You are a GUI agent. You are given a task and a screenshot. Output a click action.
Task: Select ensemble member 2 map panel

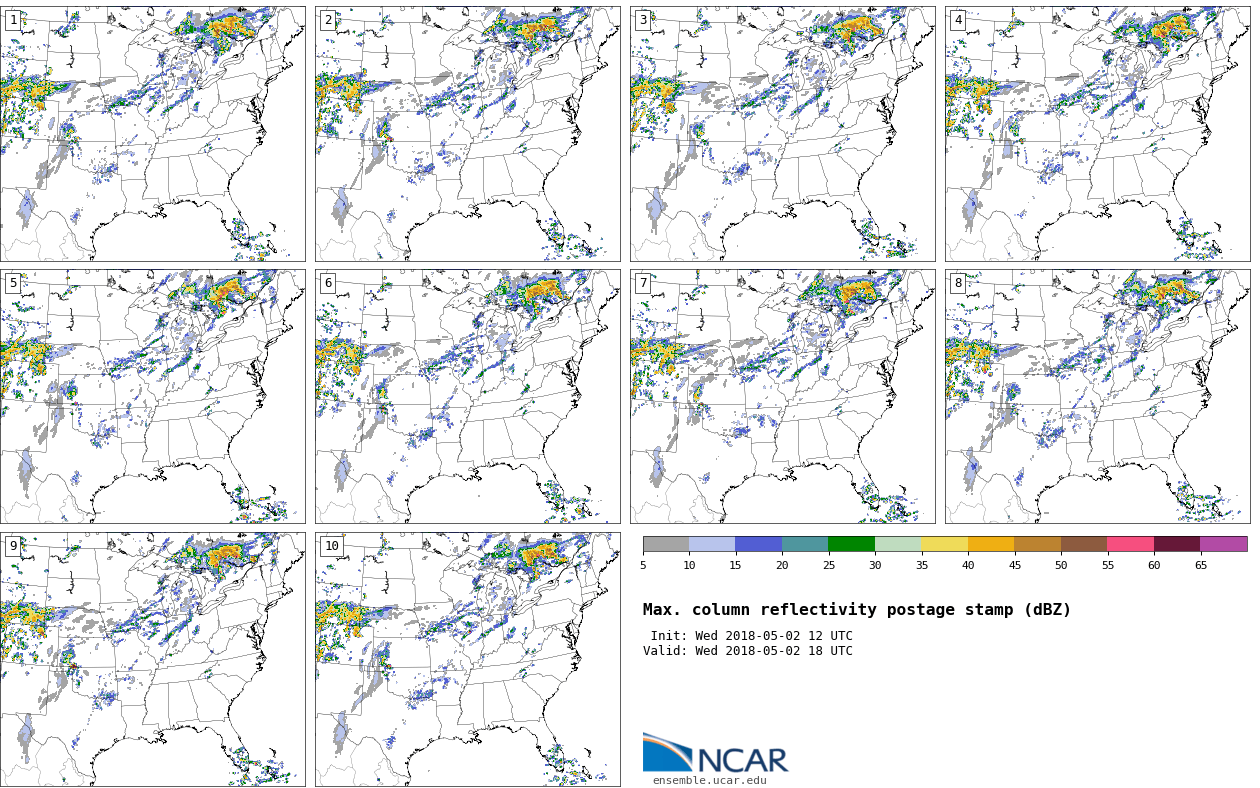(467, 134)
